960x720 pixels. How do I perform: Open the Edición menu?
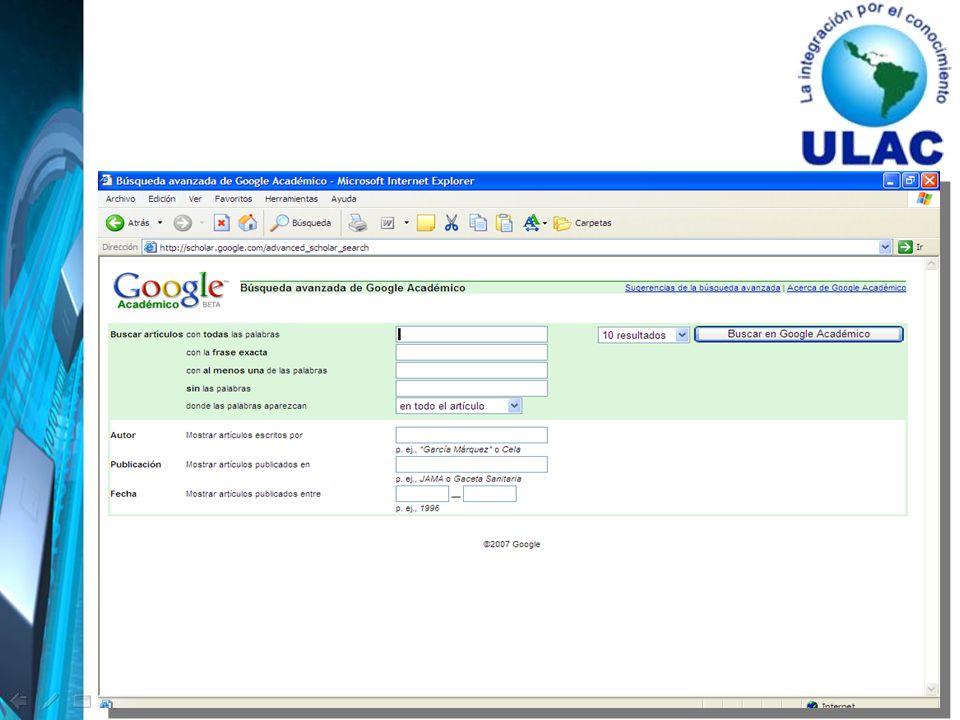pyautogui.click(x=162, y=199)
